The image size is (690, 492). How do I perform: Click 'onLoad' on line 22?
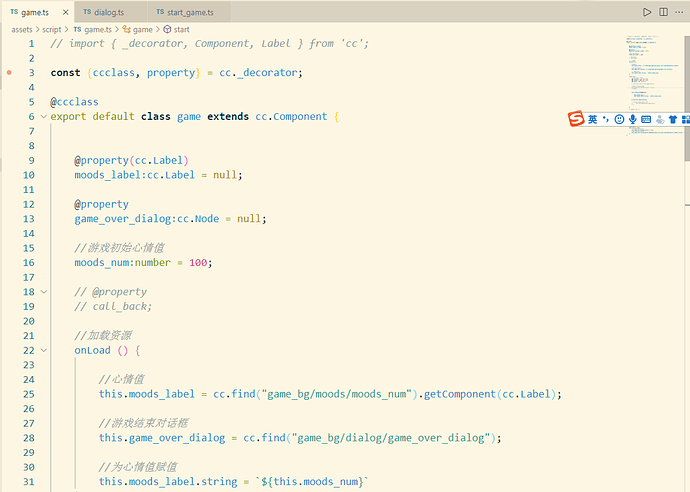(92, 350)
